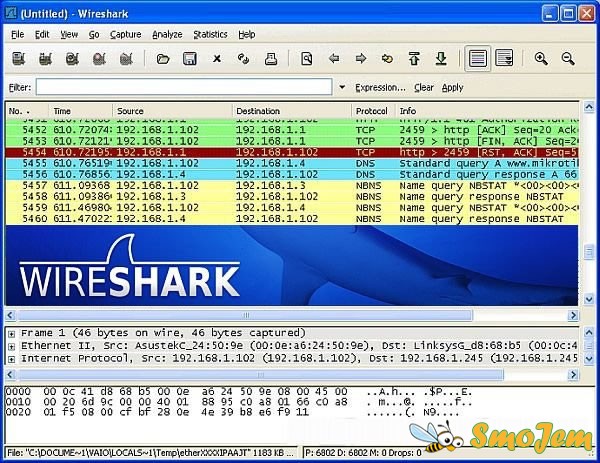Sort by the Info column header
Image resolution: width=600 pixels, height=463 pixels.
pyautogui.click(x=487, y=111)
